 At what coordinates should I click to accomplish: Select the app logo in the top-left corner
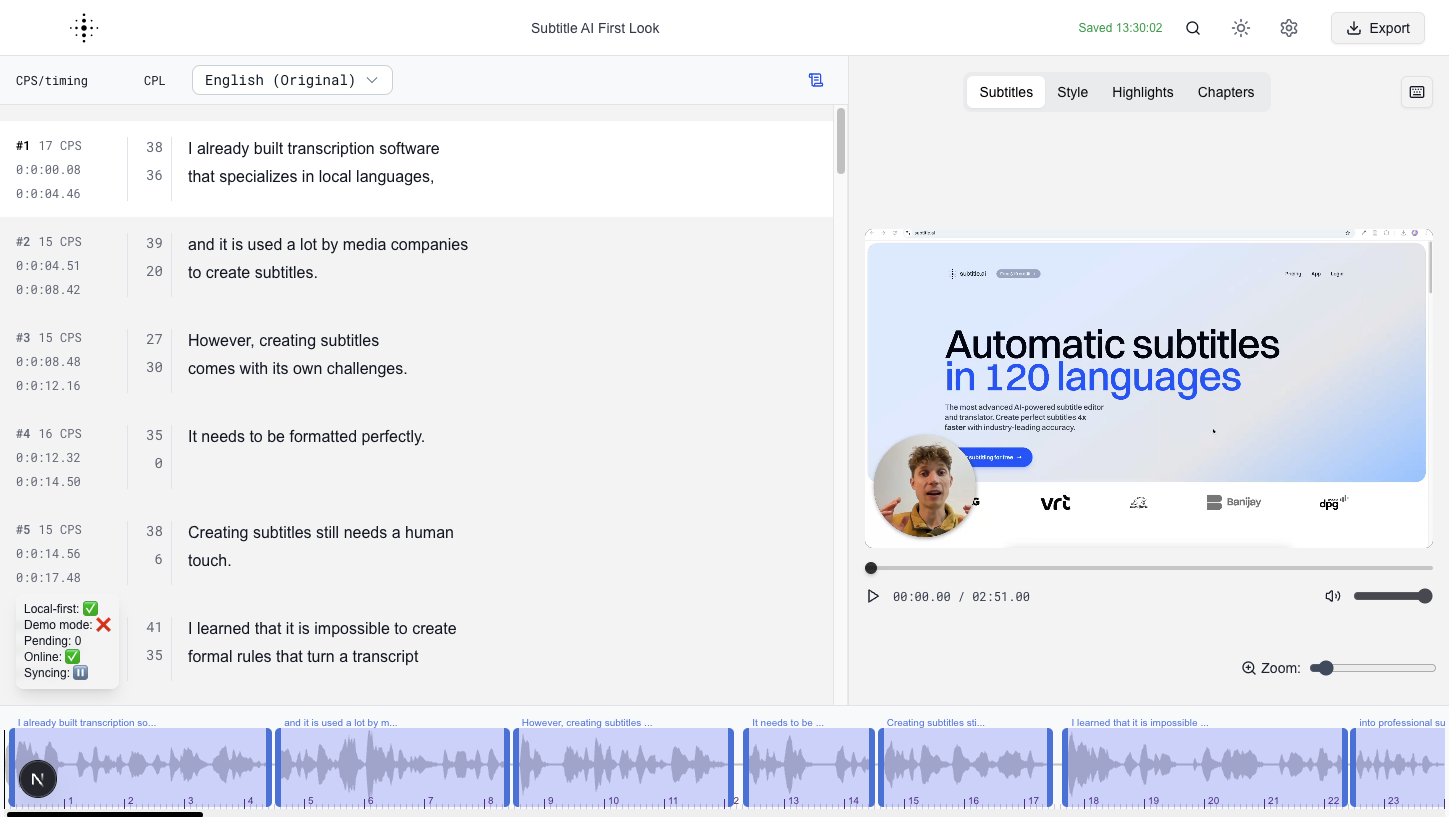point(84,27)
